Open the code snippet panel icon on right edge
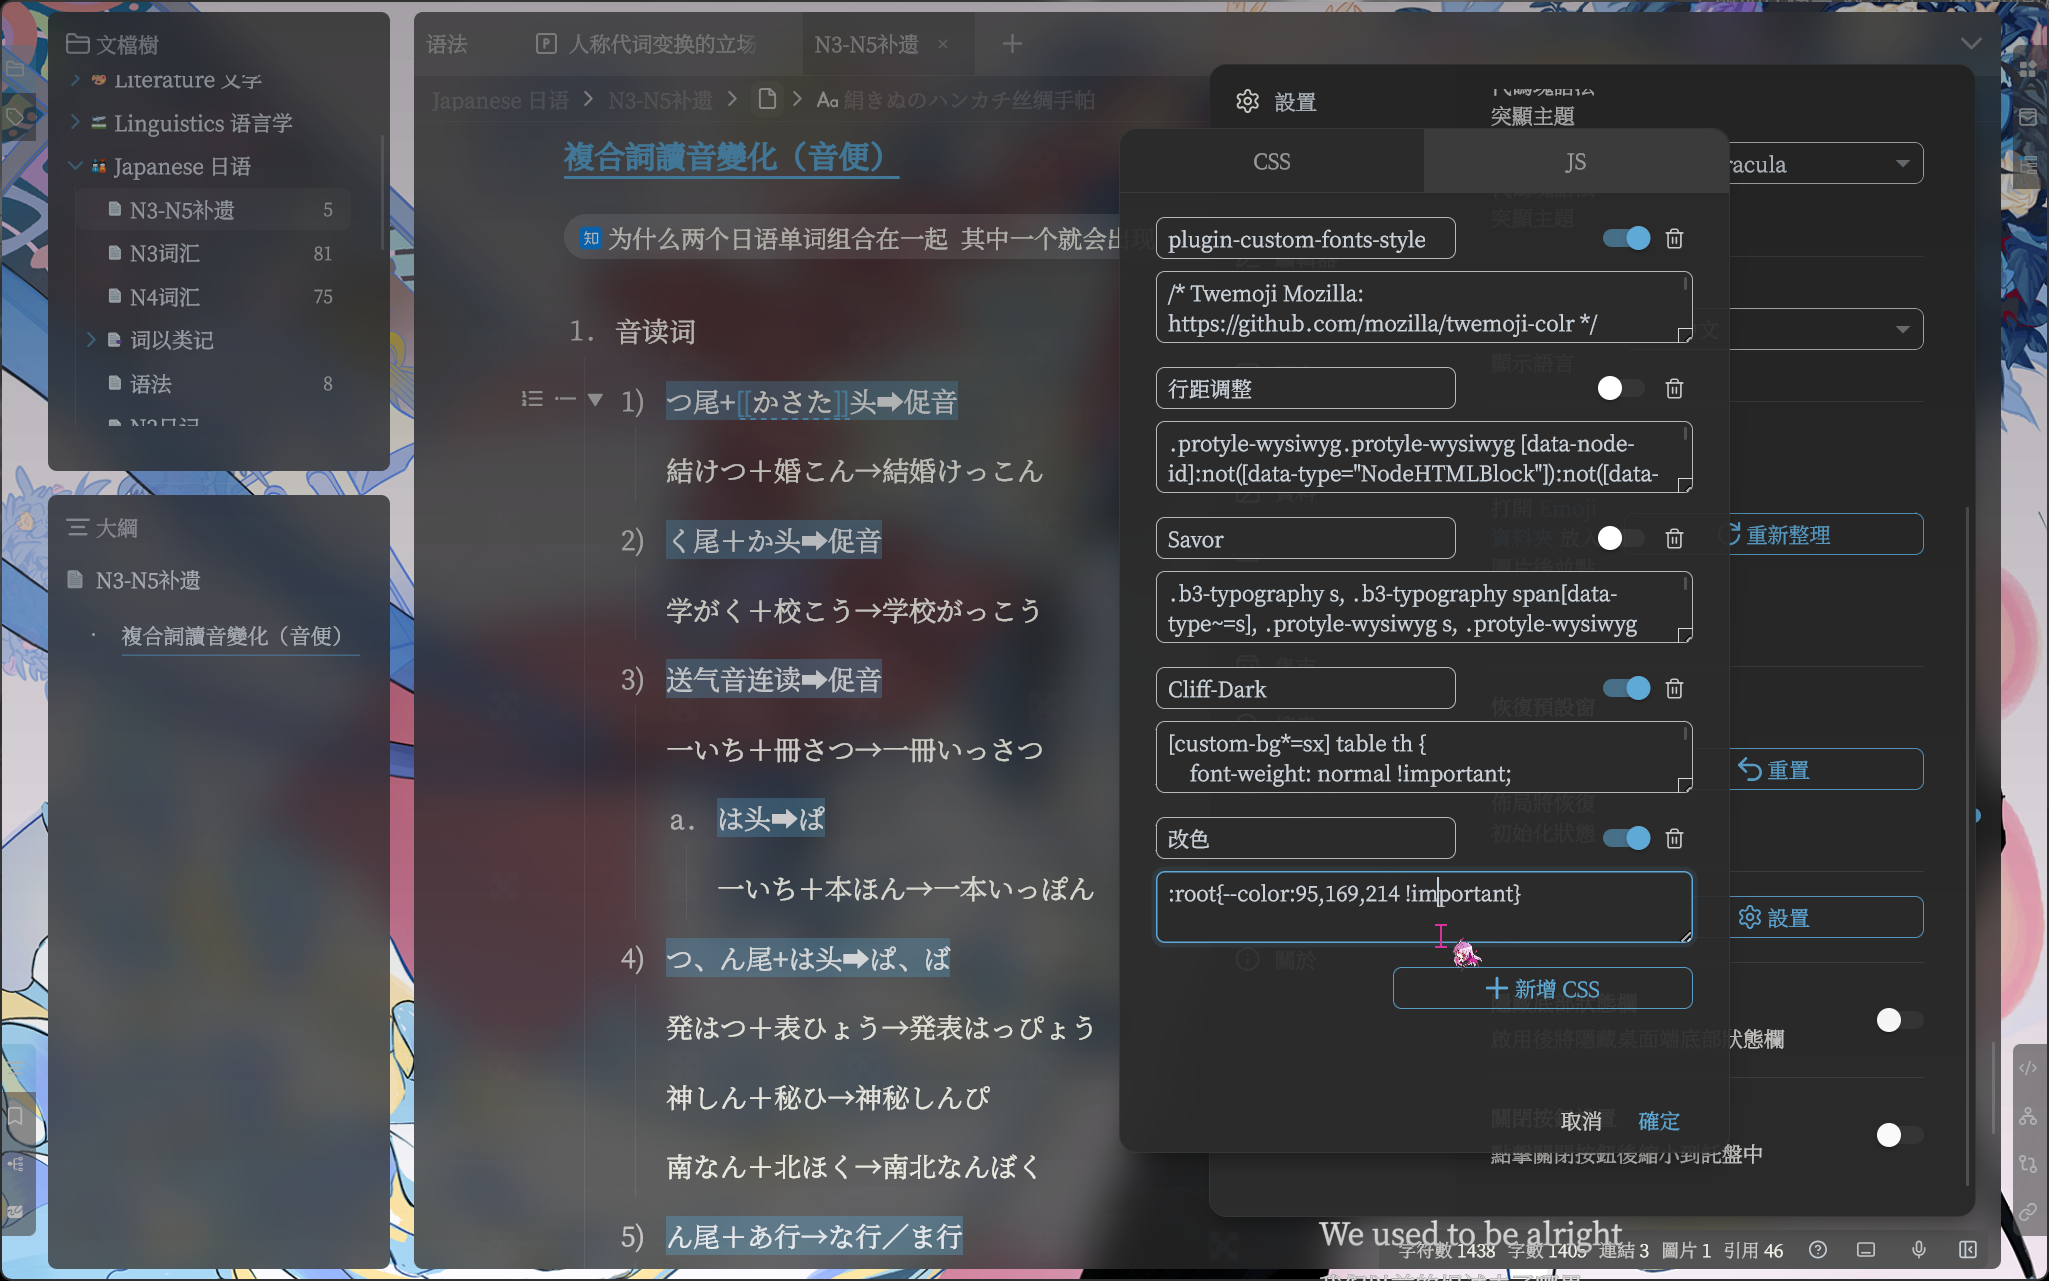Image resolution: width=2049 pixels, height=1281 pixels. click(2030, 1067)
